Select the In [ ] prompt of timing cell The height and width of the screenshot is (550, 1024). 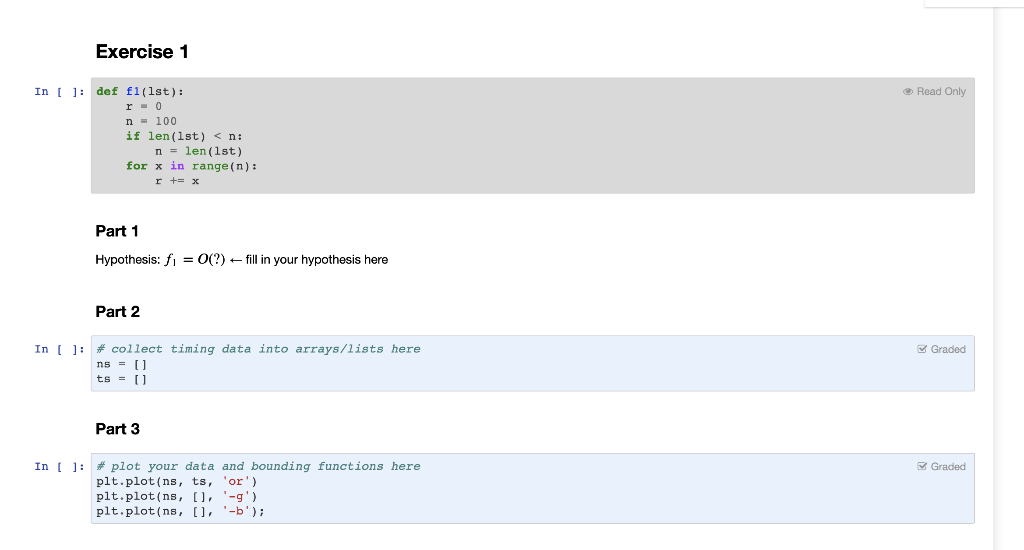tap(59, 349)
